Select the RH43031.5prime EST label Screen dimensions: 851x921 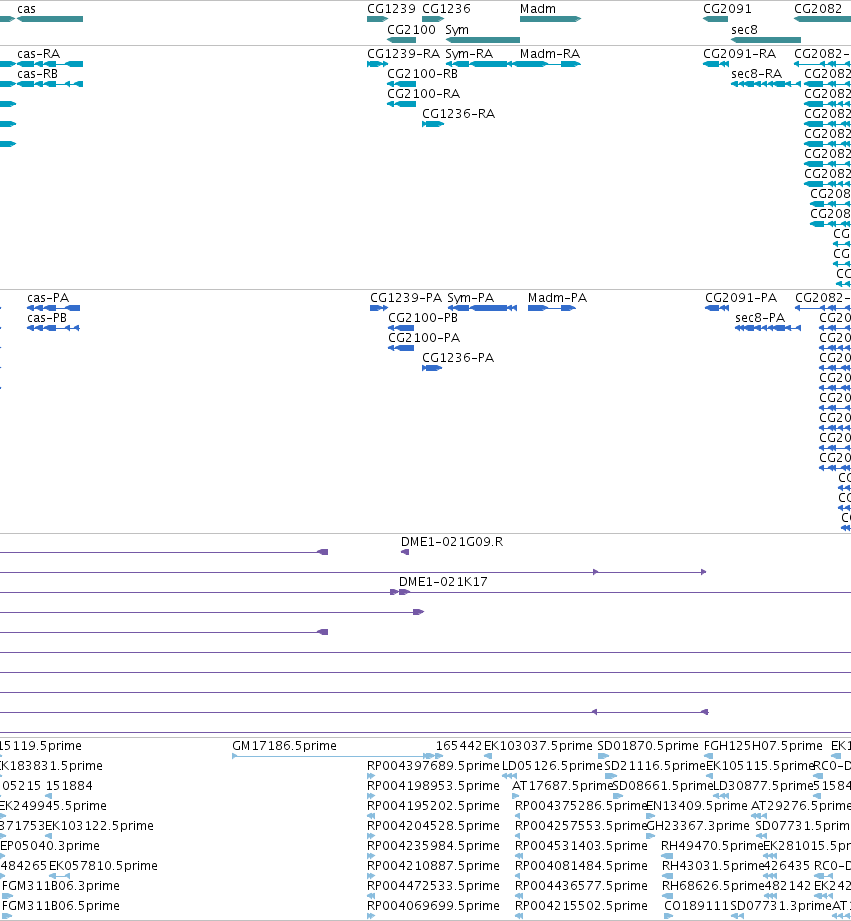pos(712,866)
